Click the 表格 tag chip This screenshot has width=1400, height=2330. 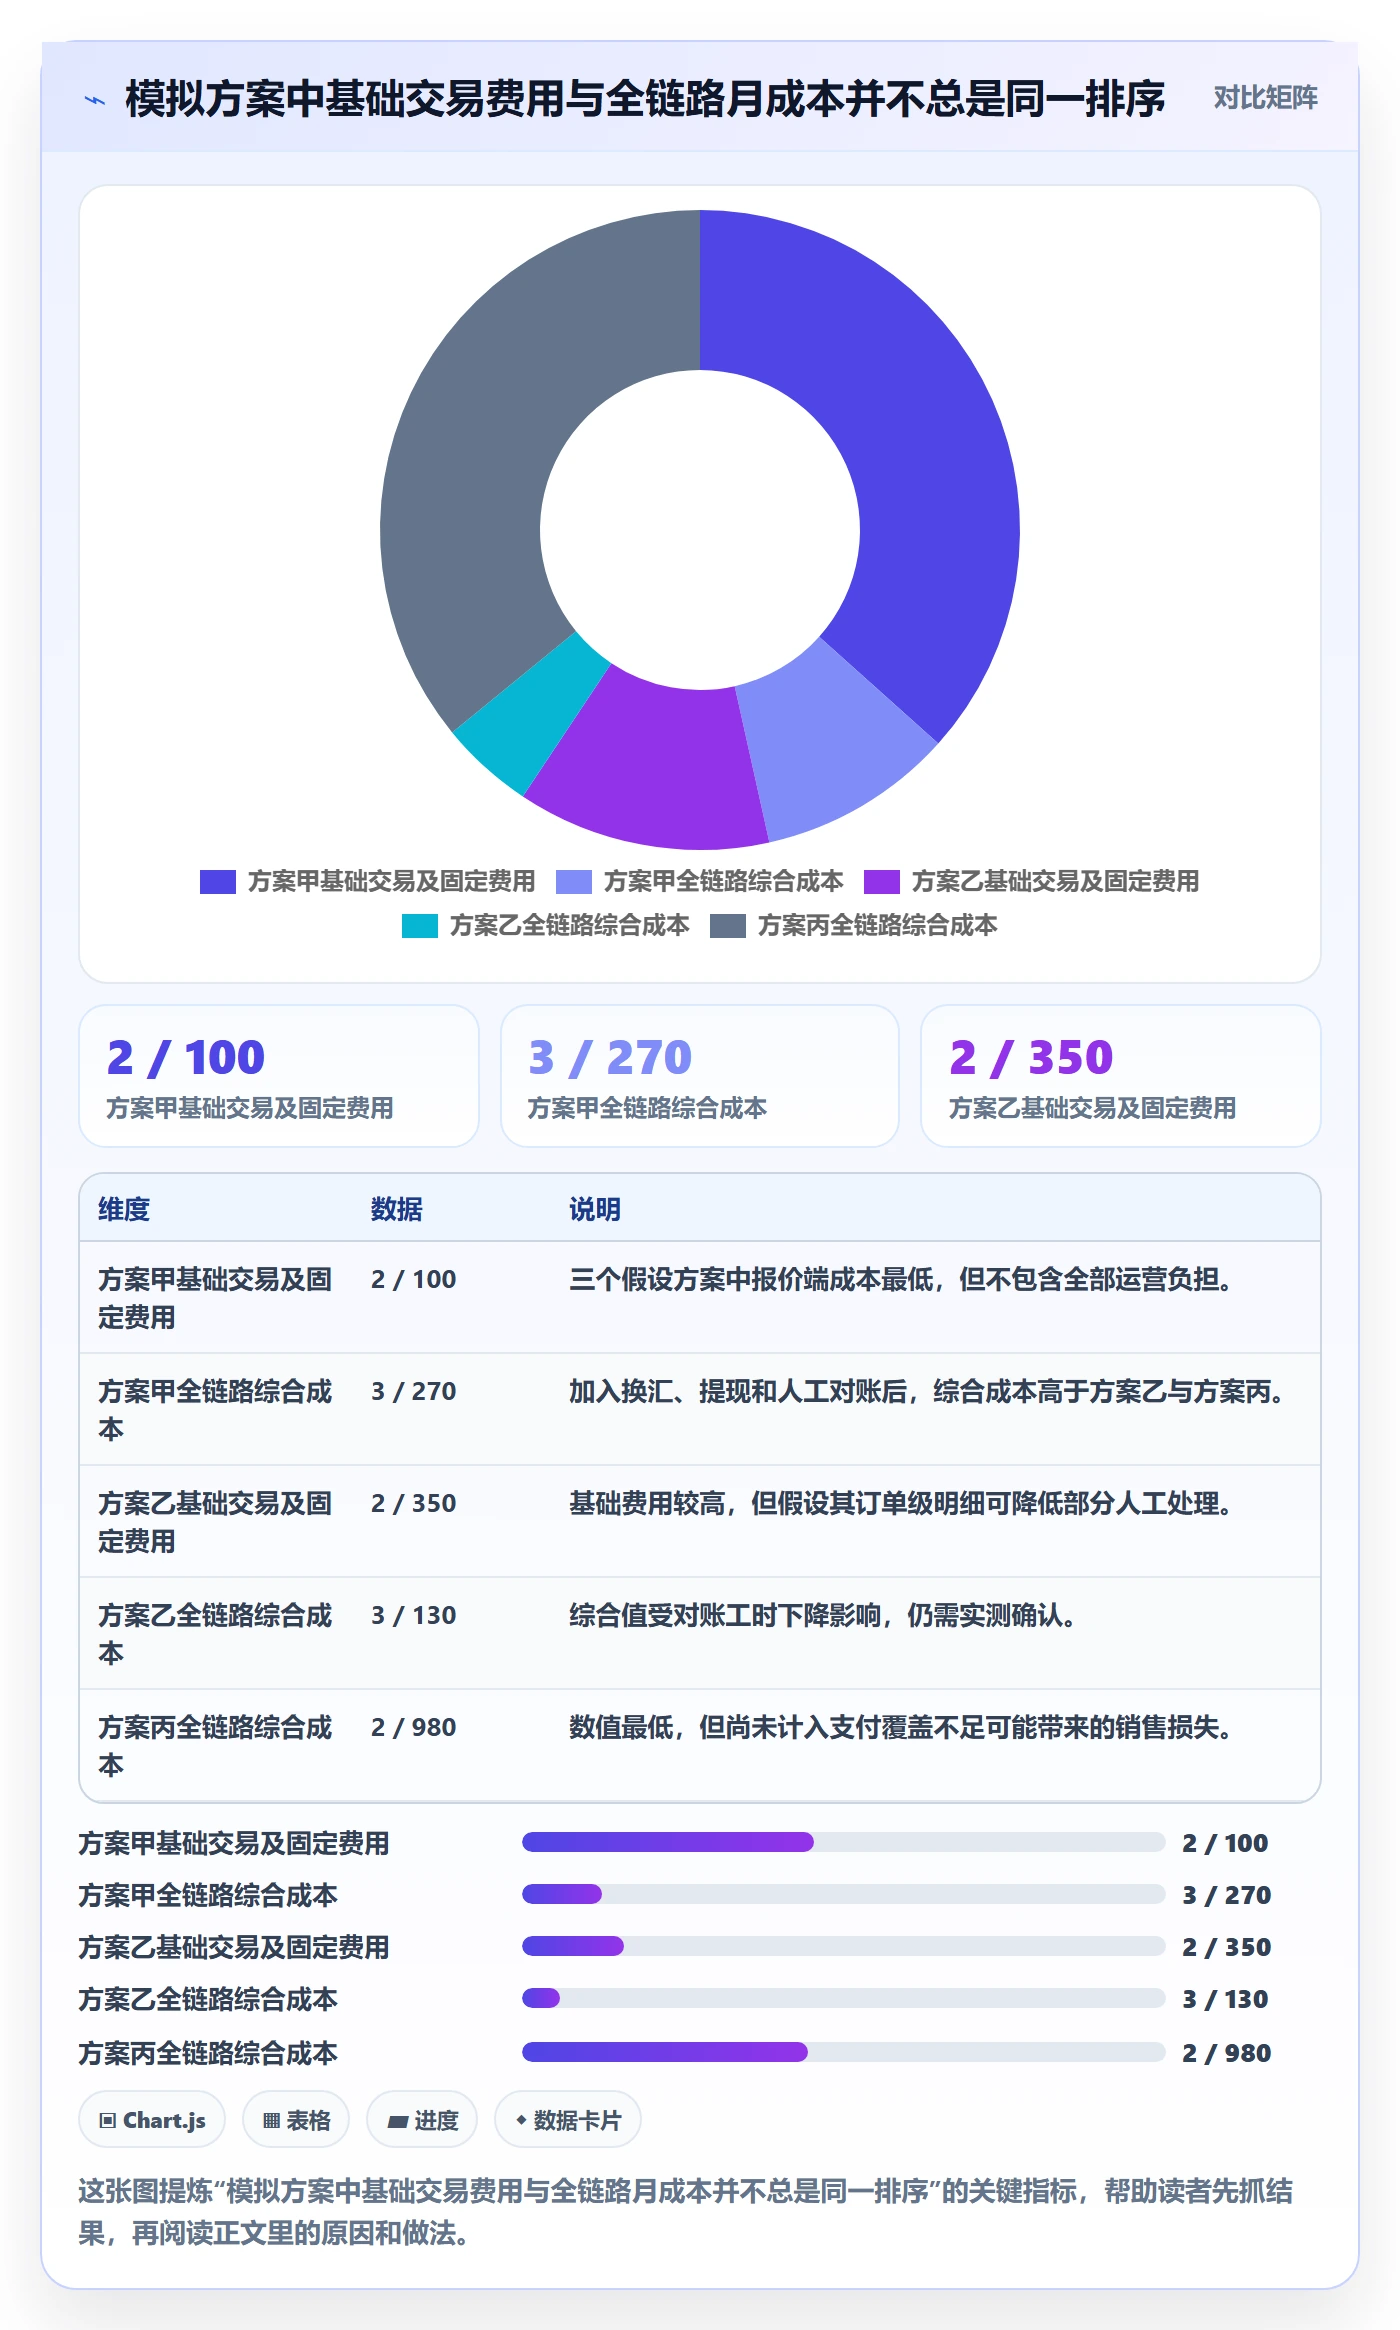(x=296, y=2120)
